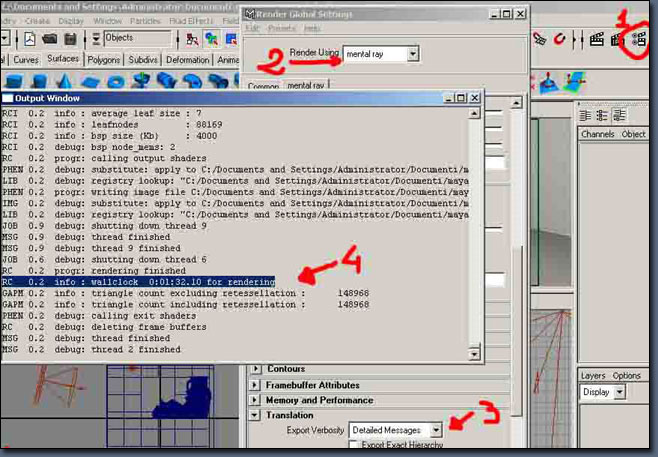Create a NURBS plane from the shelf
Viewport: 658px width, 457px height.
tap(90, 81)
